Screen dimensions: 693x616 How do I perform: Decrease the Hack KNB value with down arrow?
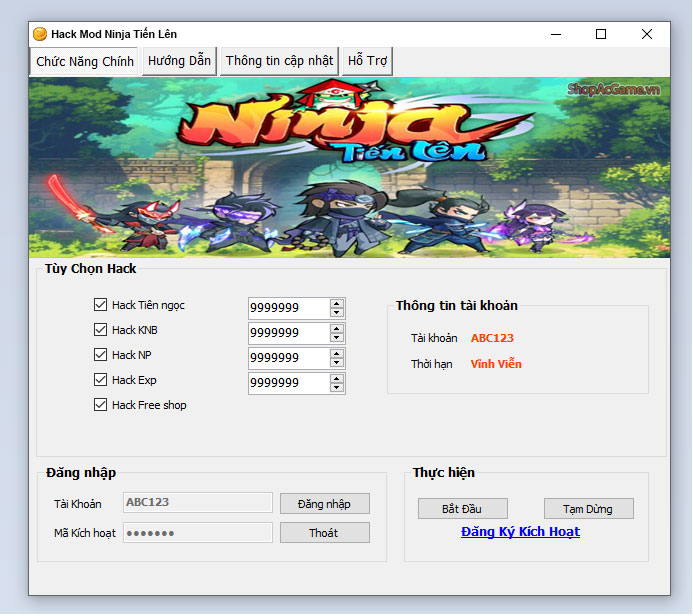[x=337, y=338]
